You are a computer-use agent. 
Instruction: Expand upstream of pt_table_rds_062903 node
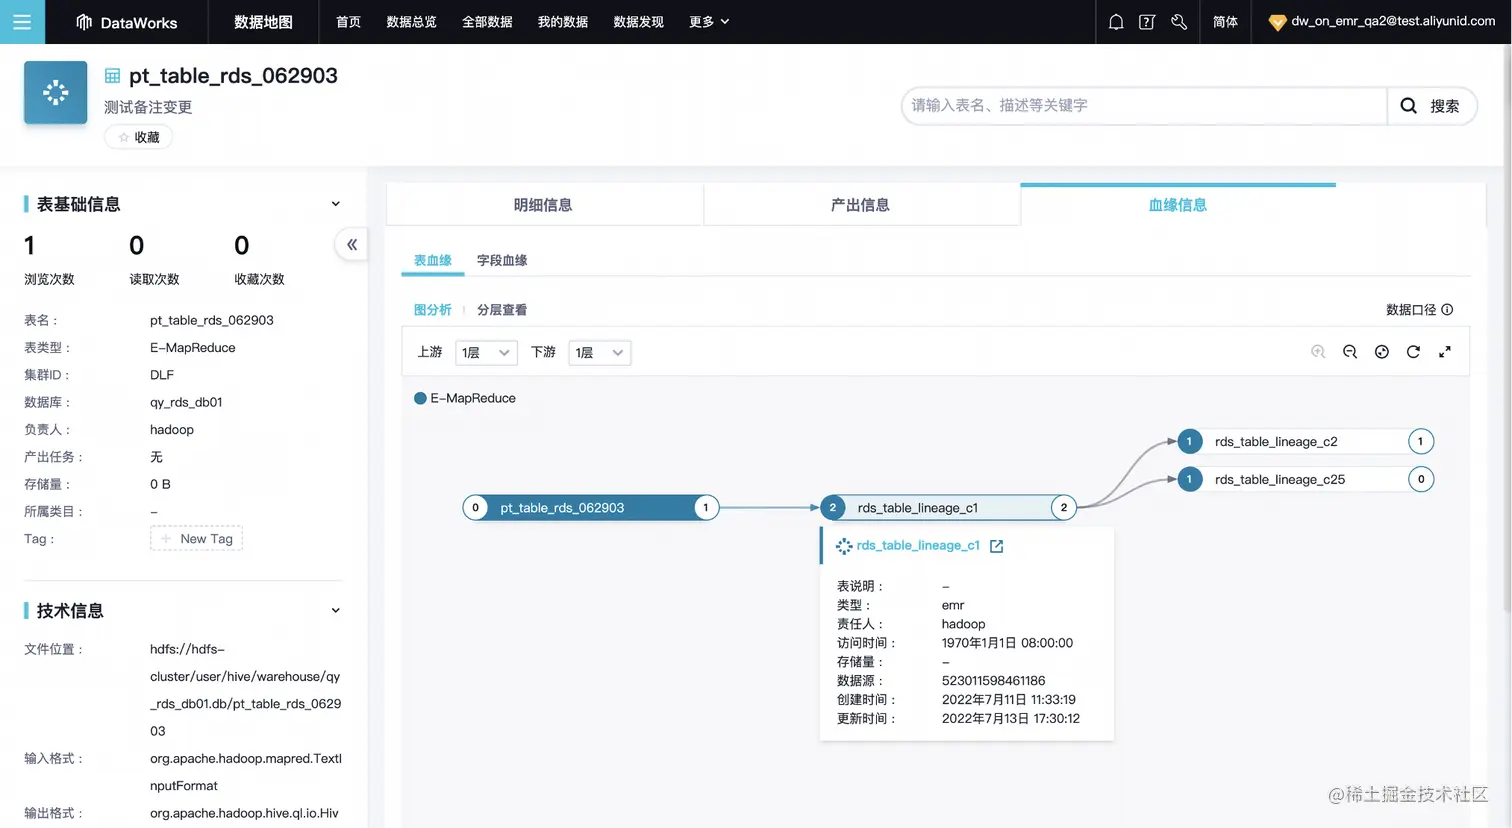pos(475,508)
